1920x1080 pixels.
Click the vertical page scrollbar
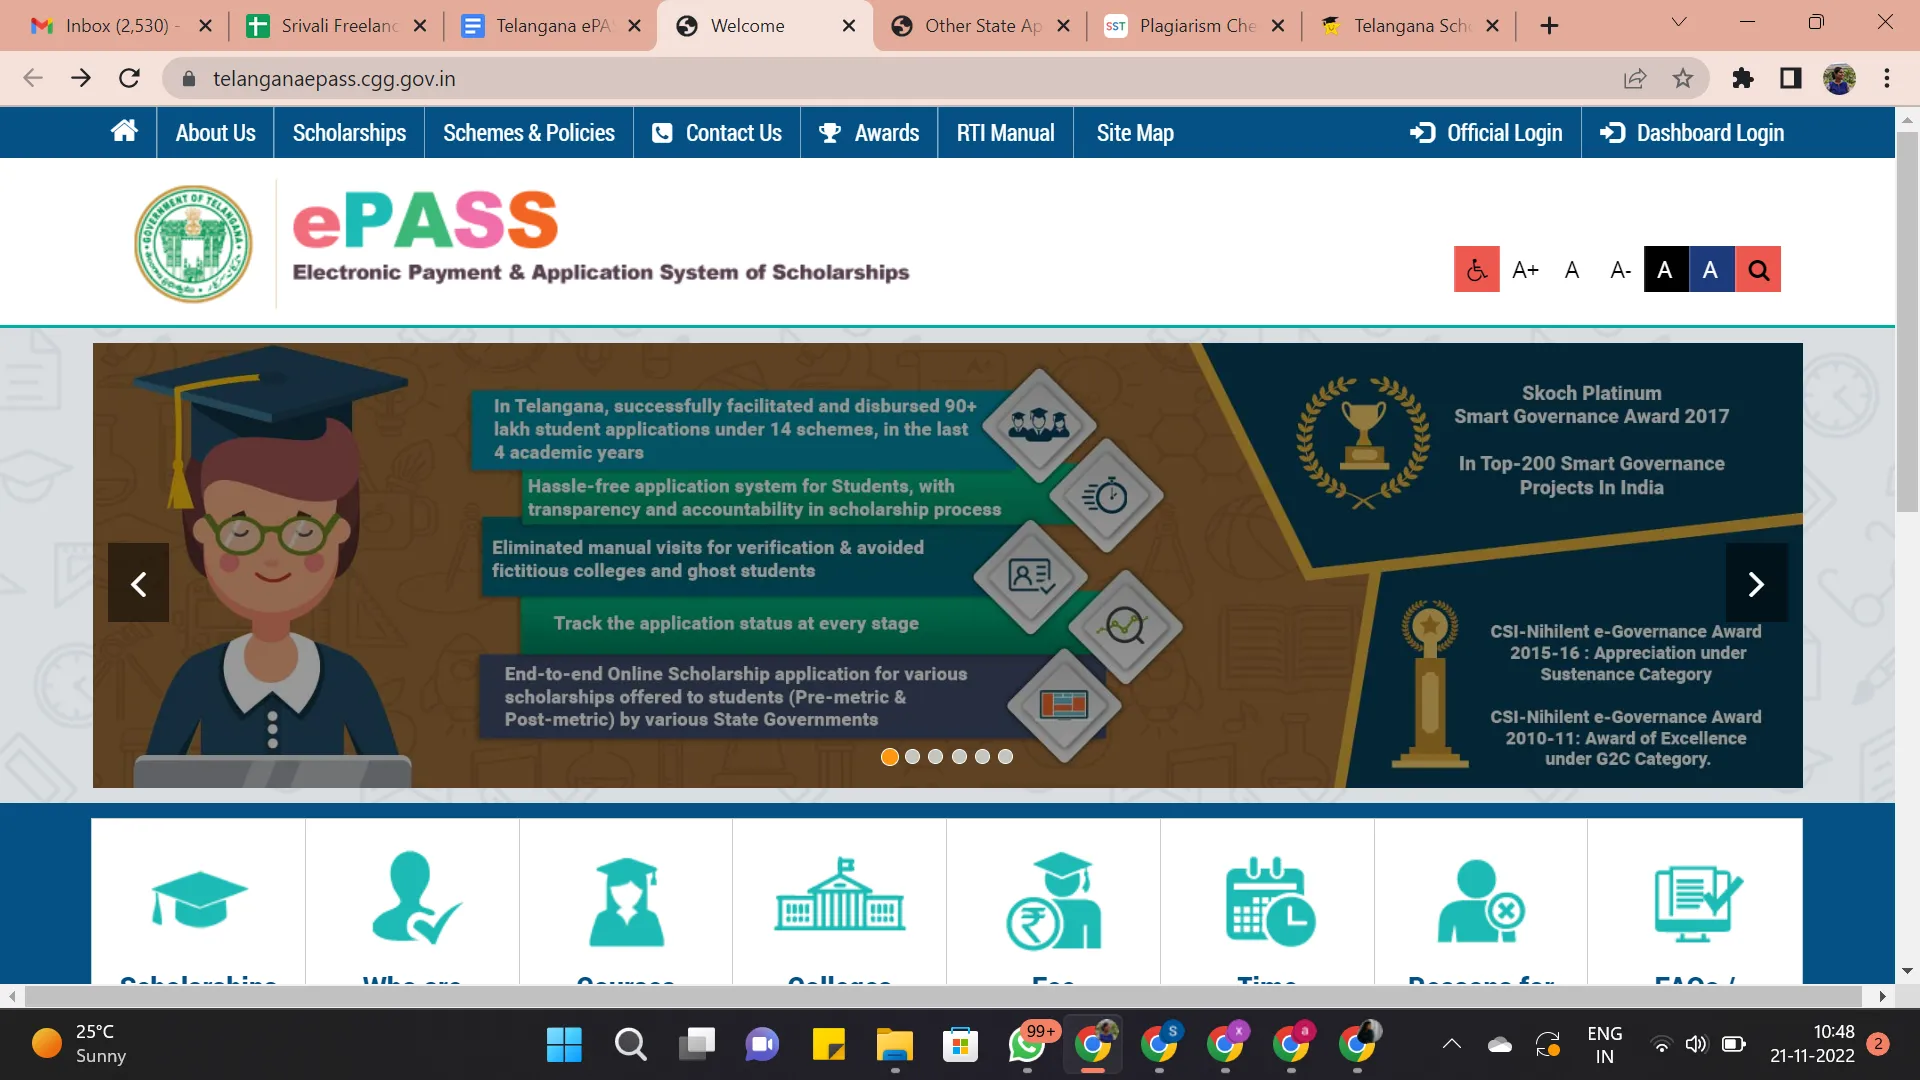(x=1907, y=320)
